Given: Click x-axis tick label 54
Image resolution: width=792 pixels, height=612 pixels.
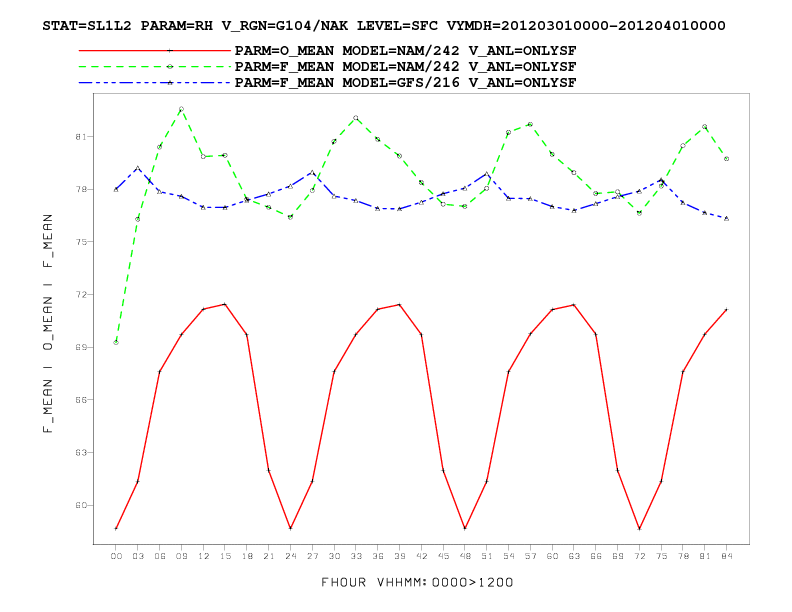Looking at the screenshot, I should (x=509, y=556).
